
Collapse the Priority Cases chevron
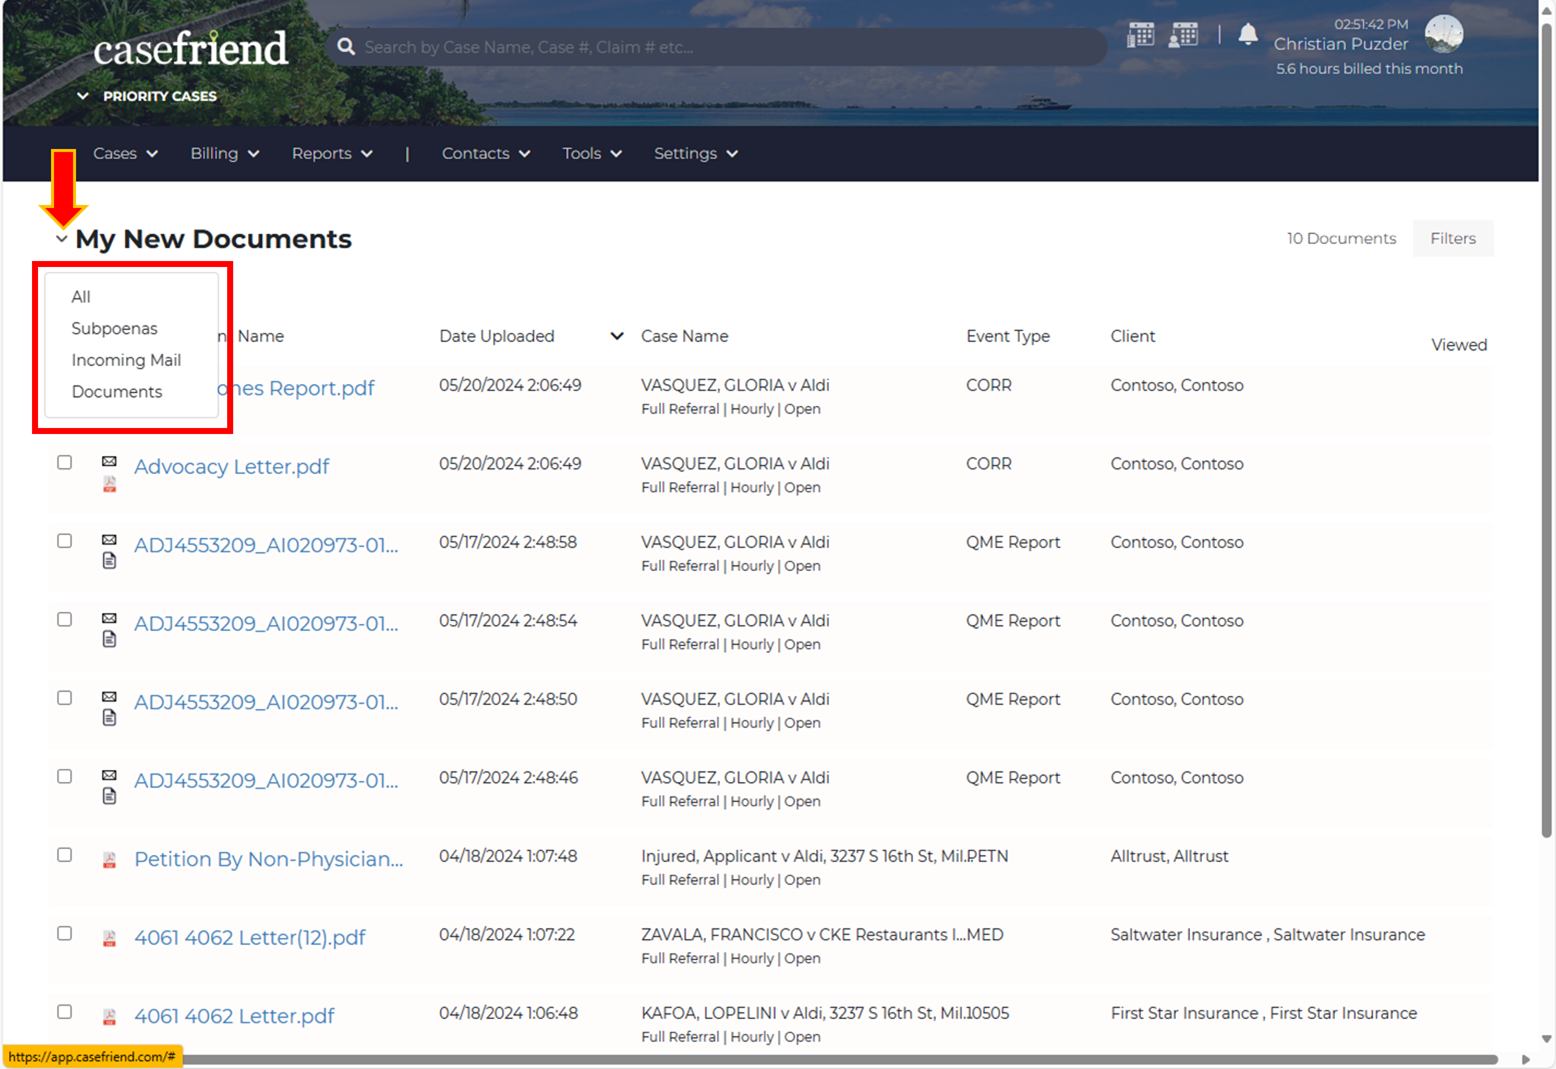click(x=83, y=96)
